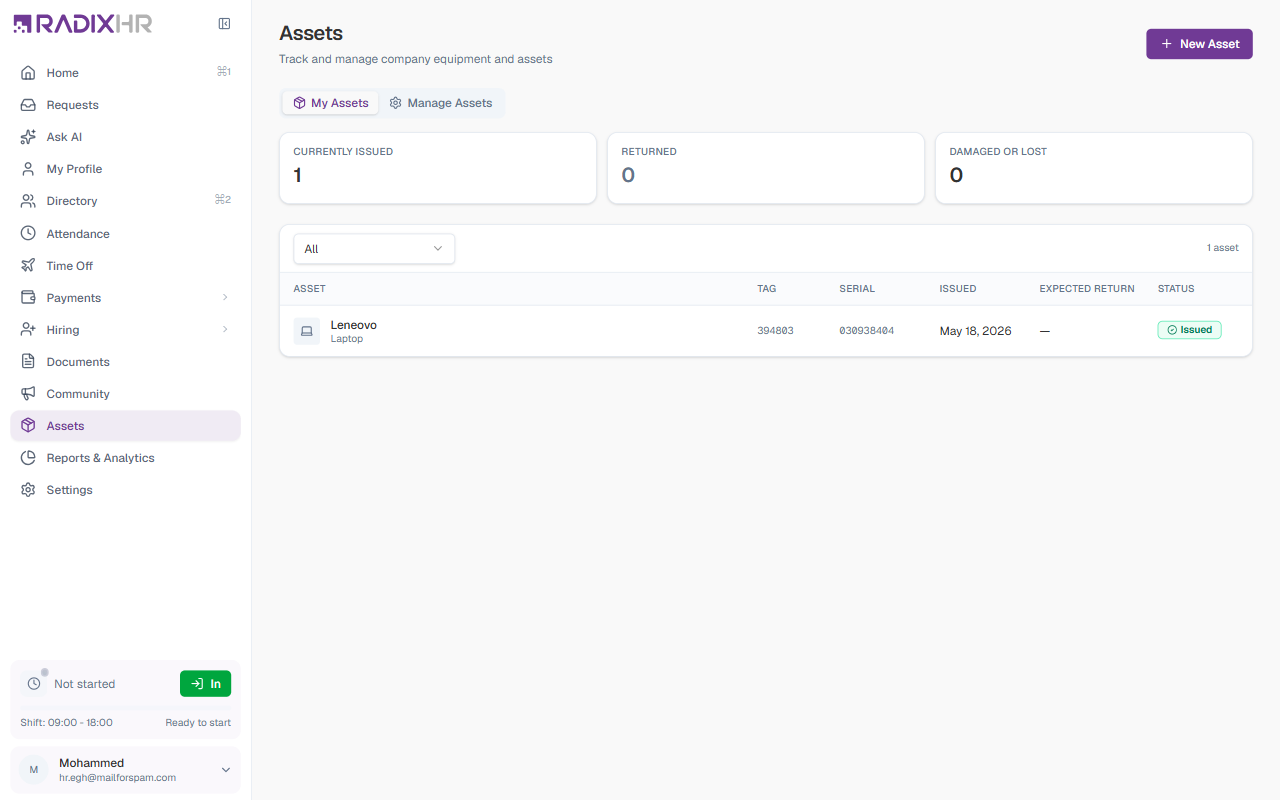Create a New Asset
This screenshot has width=1280, height=800.
pyautogui.click(x=1199, y=44)
